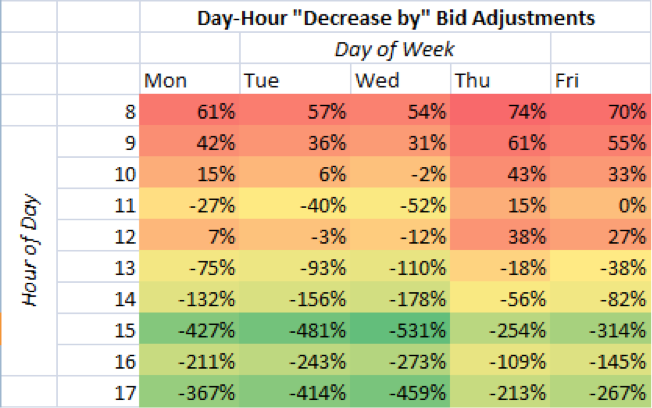This screenshot has height=408, width=652.
Task: Click the -427% cell under Mon
Action: [x=189, y=331]
